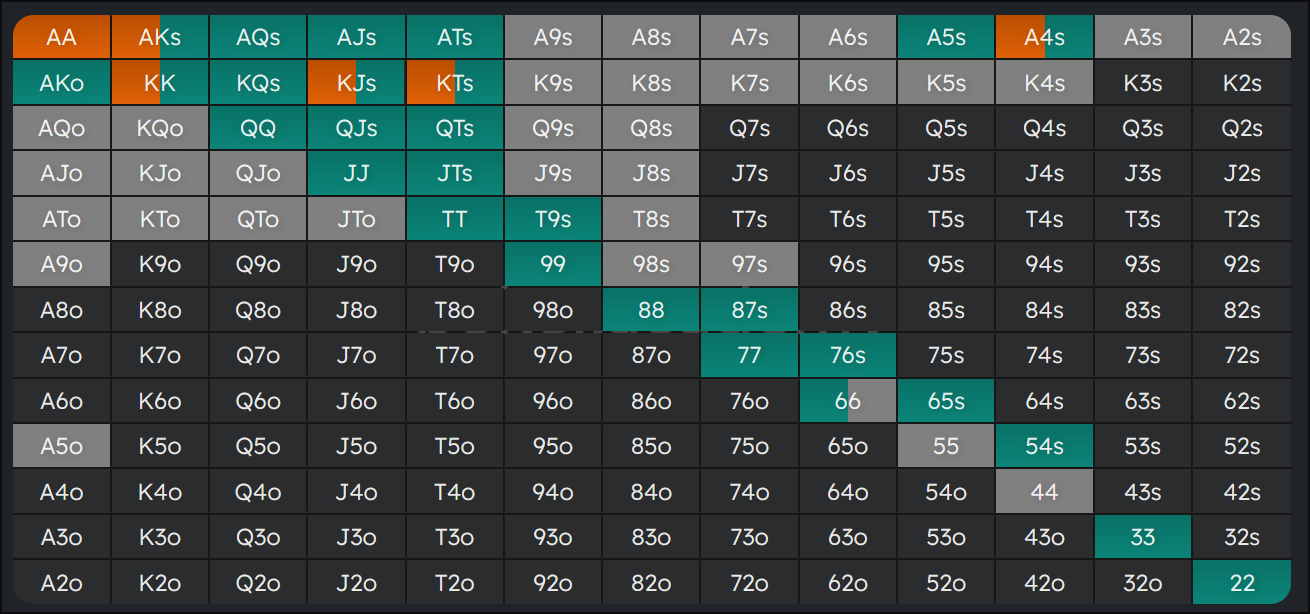Click the 97s hand cell

pyautogui.click(x=749, y=265)
